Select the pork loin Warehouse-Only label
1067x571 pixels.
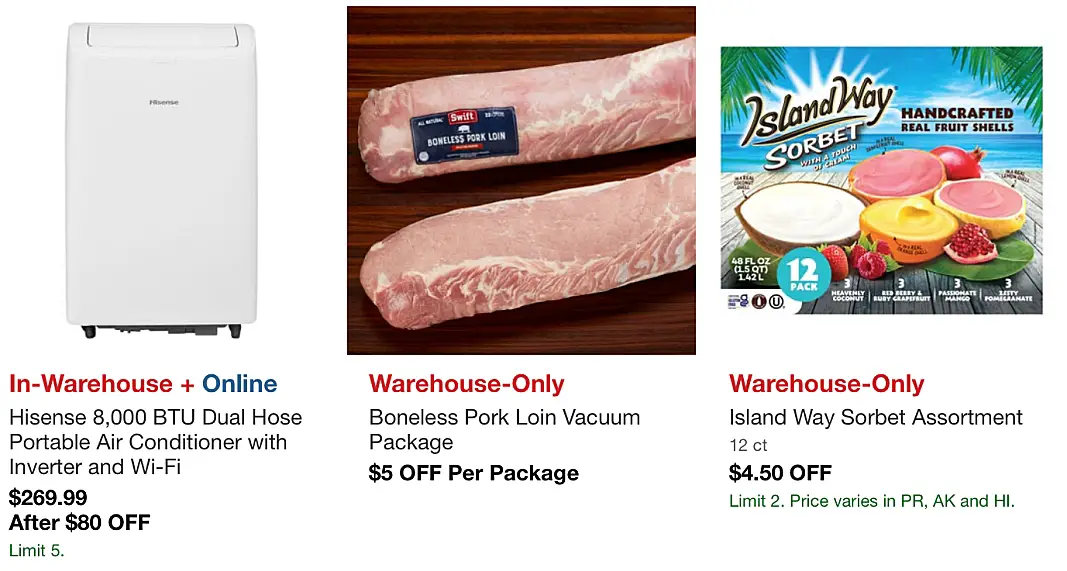467,384
